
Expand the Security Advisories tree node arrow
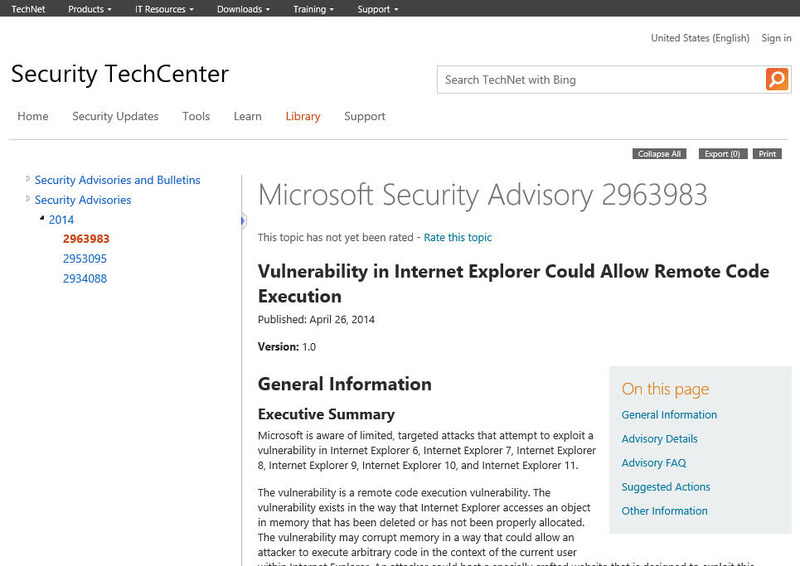tap(28, 199)
